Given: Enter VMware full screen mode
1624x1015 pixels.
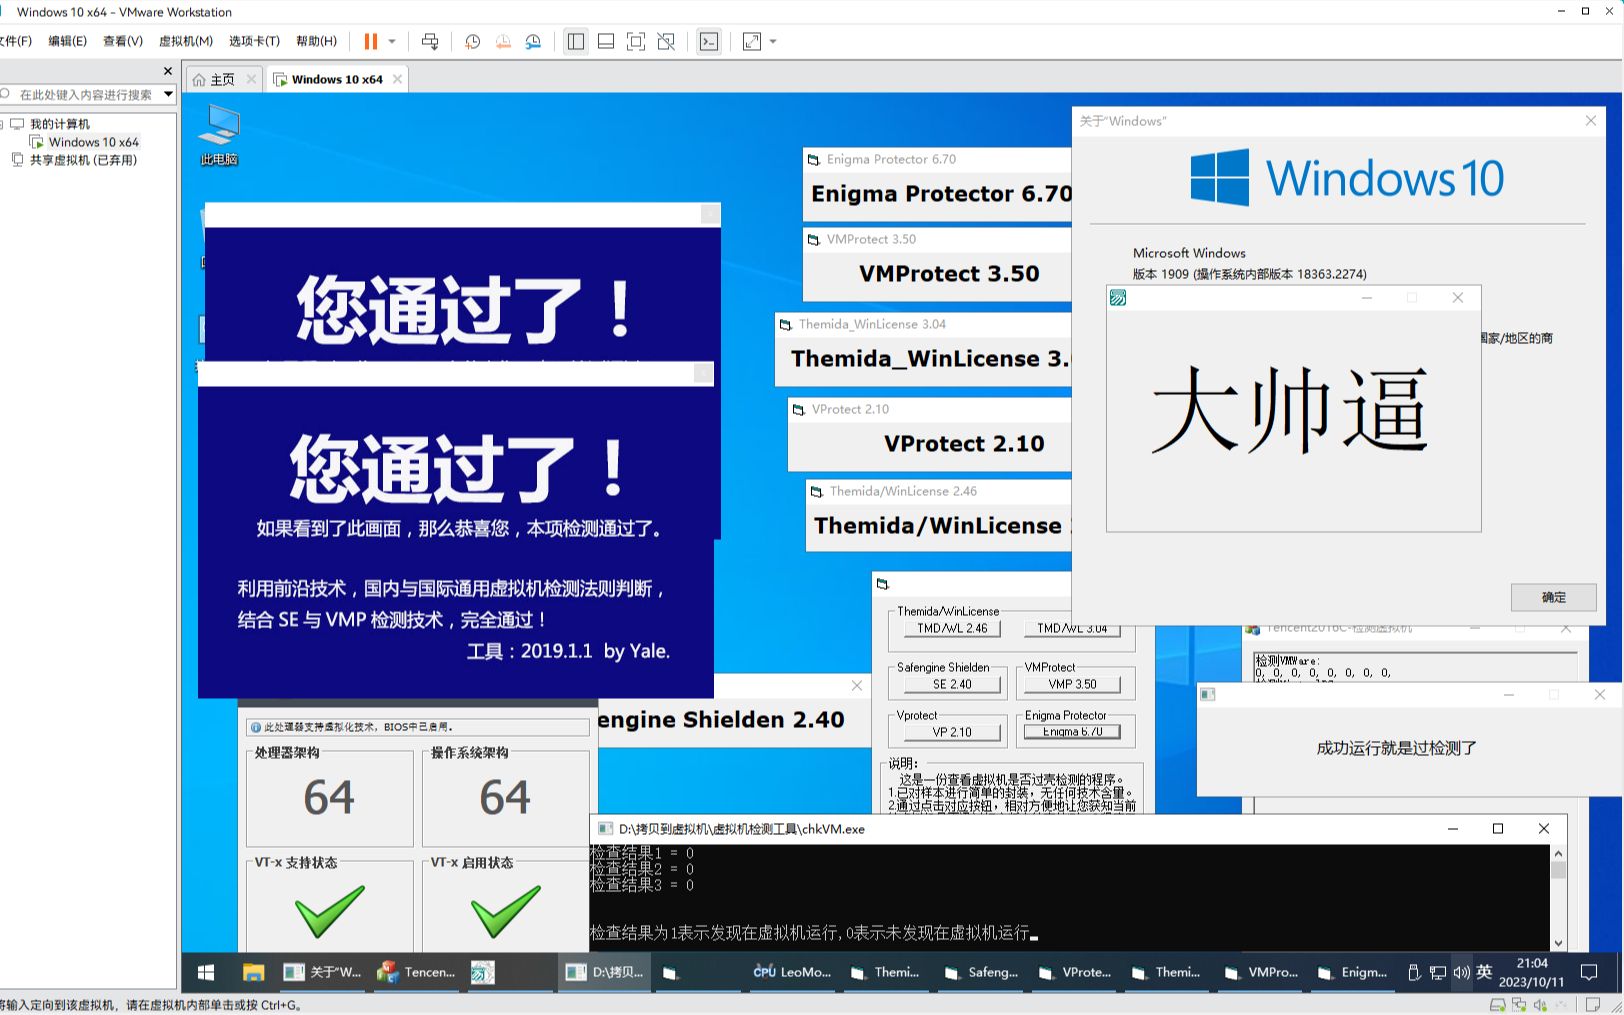Looking at the screenshot, I should click(x=636, y=41).
